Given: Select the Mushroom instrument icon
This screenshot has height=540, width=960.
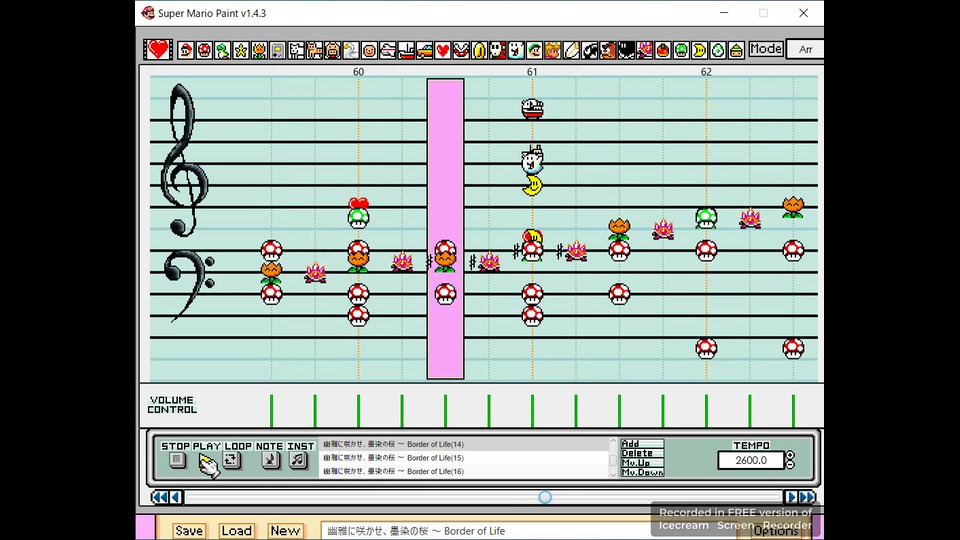Looking at the screenshot, I should point(204,50).
